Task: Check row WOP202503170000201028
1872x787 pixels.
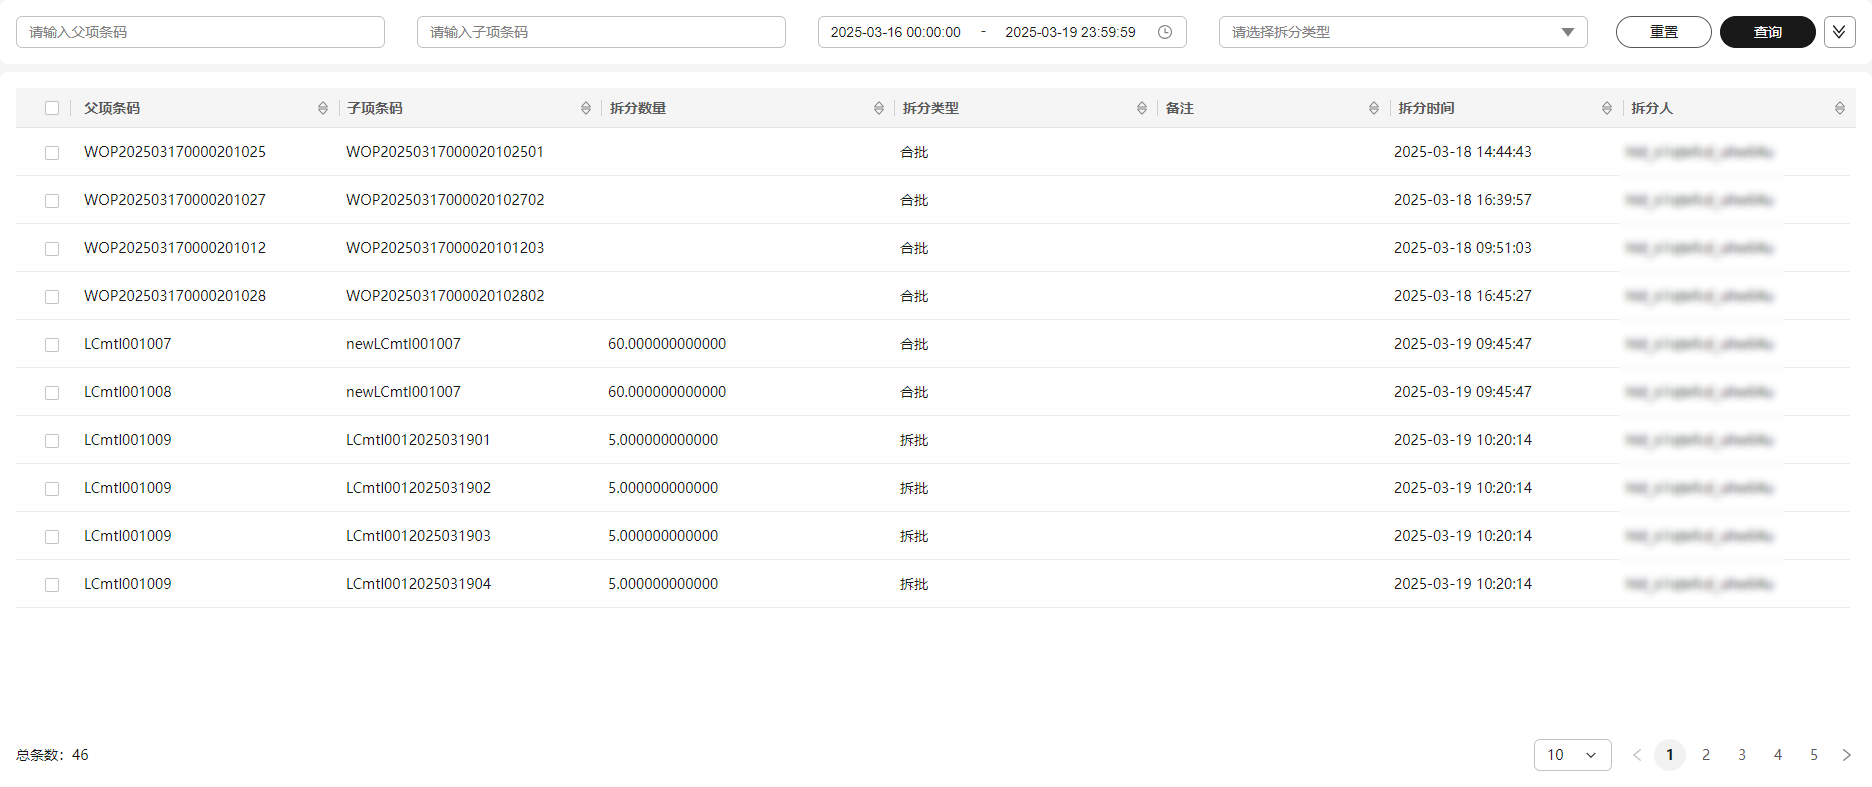Action: [52, 297]
